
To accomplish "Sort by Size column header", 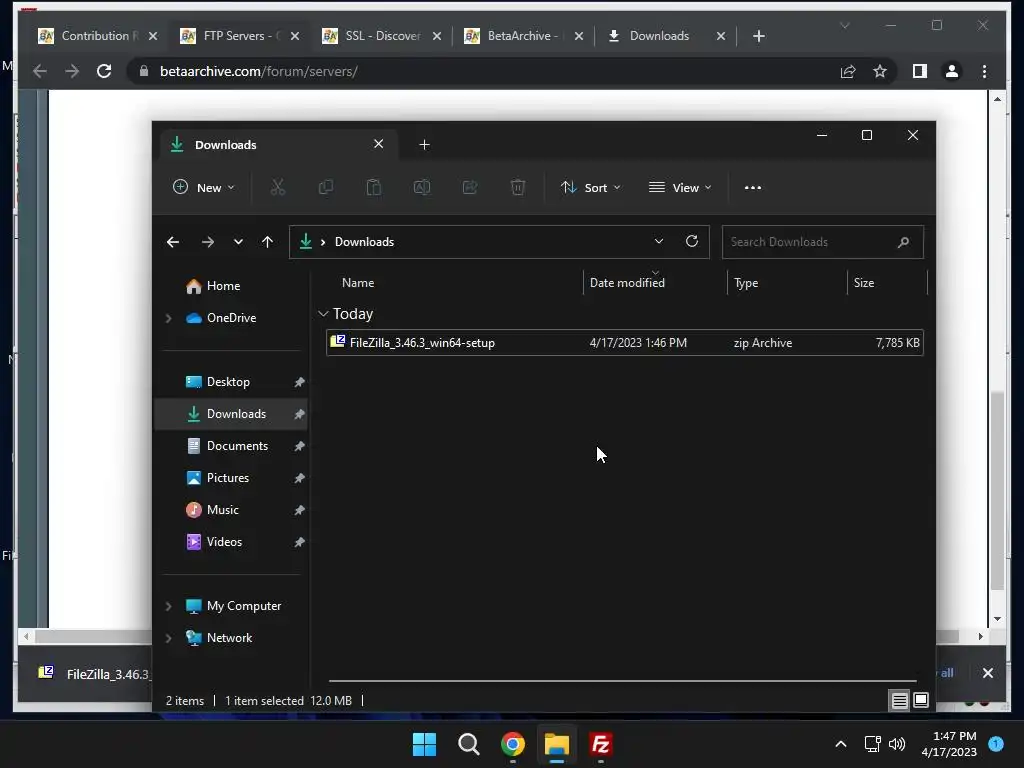I will (864, 283).
